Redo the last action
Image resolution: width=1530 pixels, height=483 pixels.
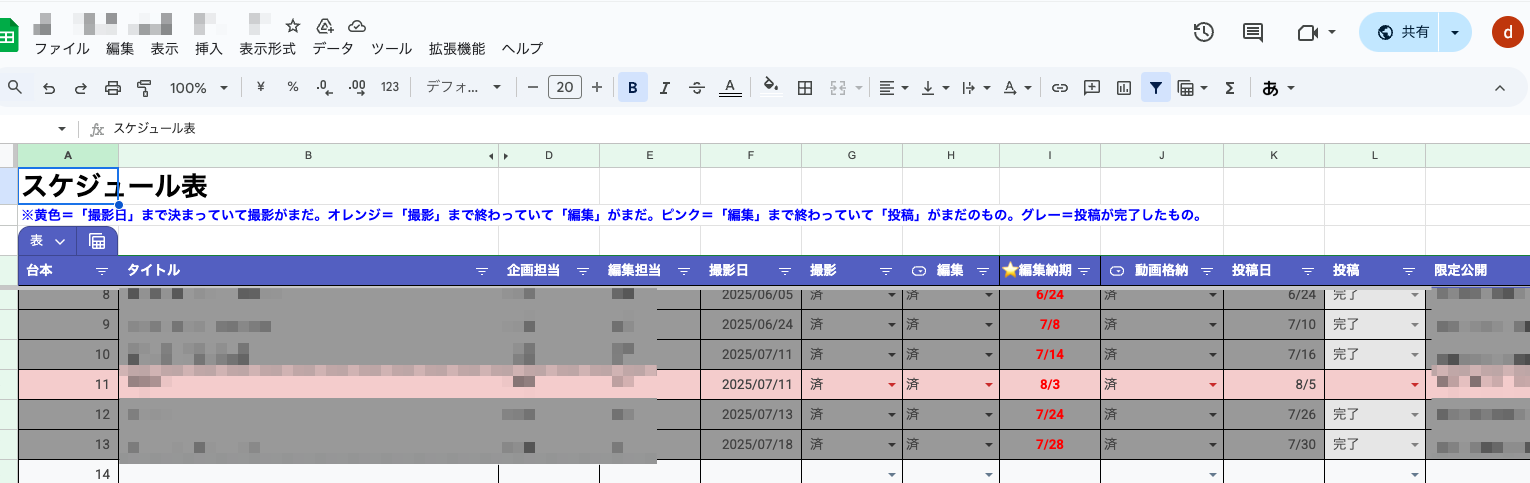coord(81,88)
